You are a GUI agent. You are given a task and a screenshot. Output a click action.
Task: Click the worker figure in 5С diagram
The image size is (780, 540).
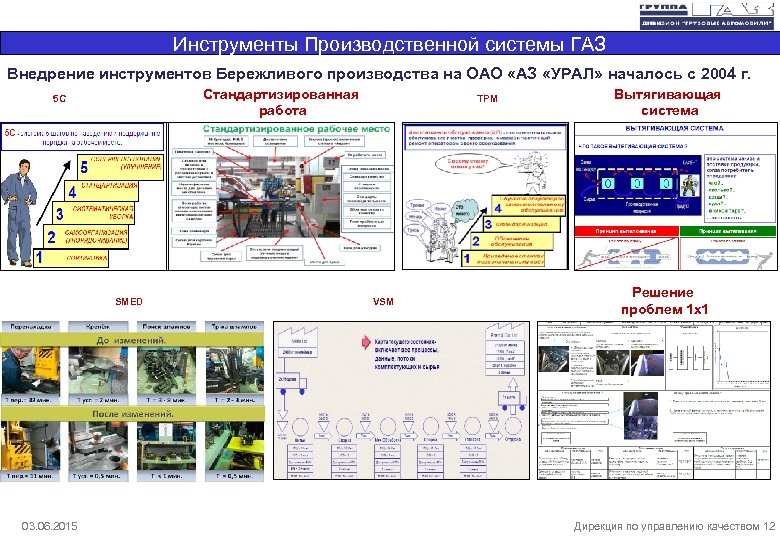18,213
